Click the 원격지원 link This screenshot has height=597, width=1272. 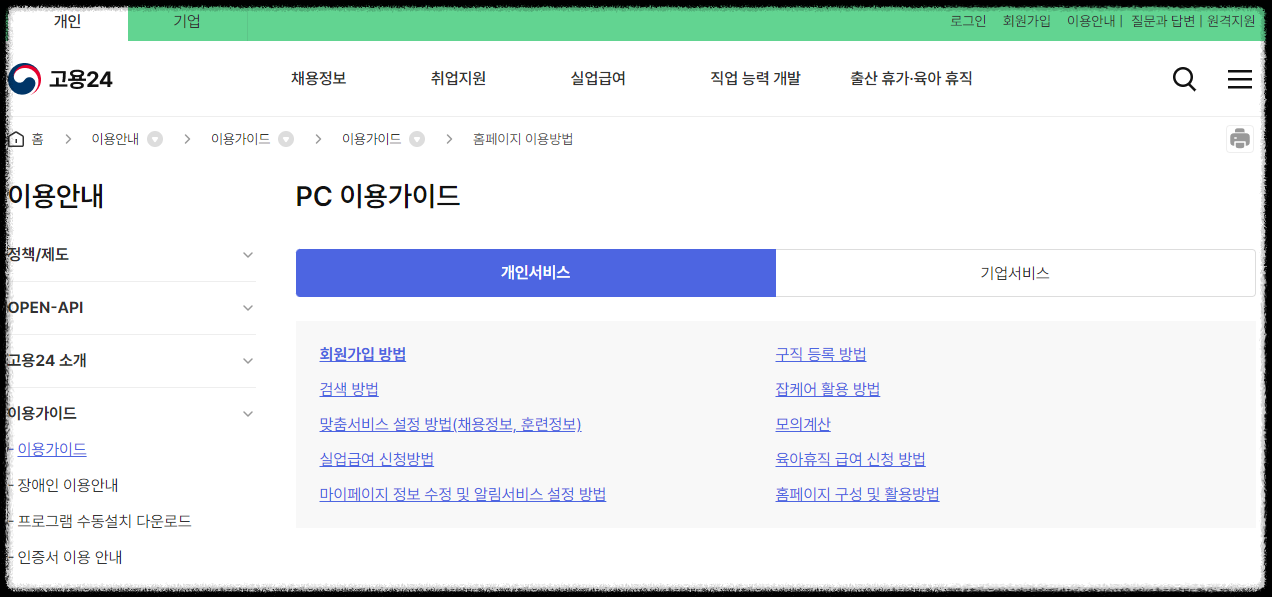tap(1231, 21)
